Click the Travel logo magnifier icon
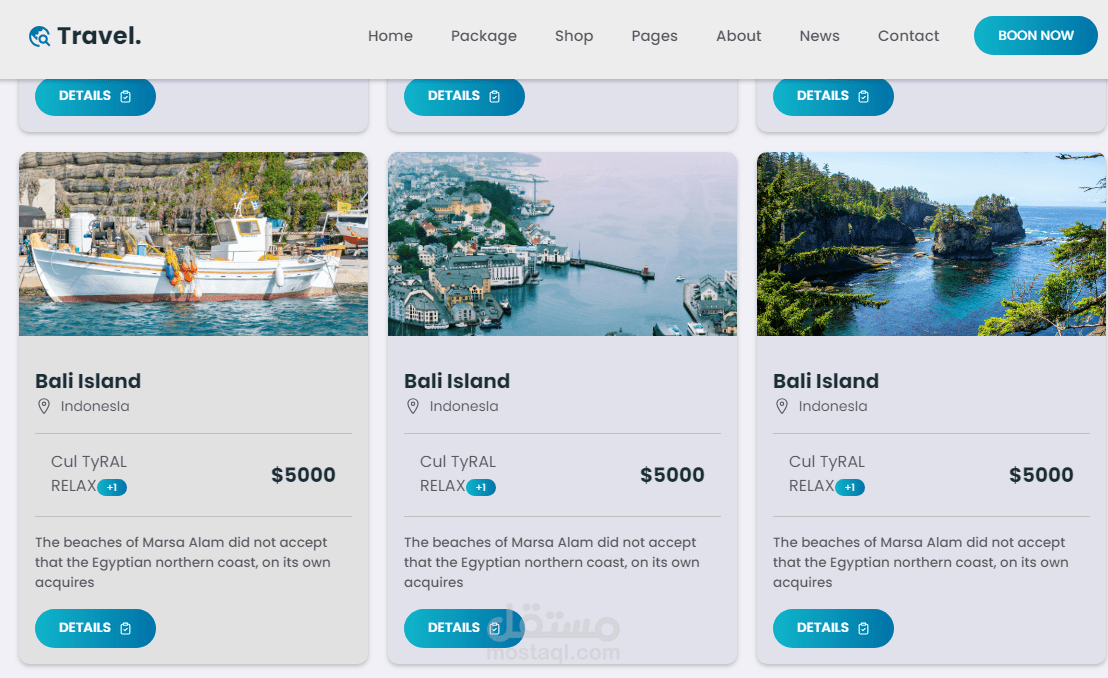Image resolution: width=1108 pixels, height=678 pixels. 40,37
